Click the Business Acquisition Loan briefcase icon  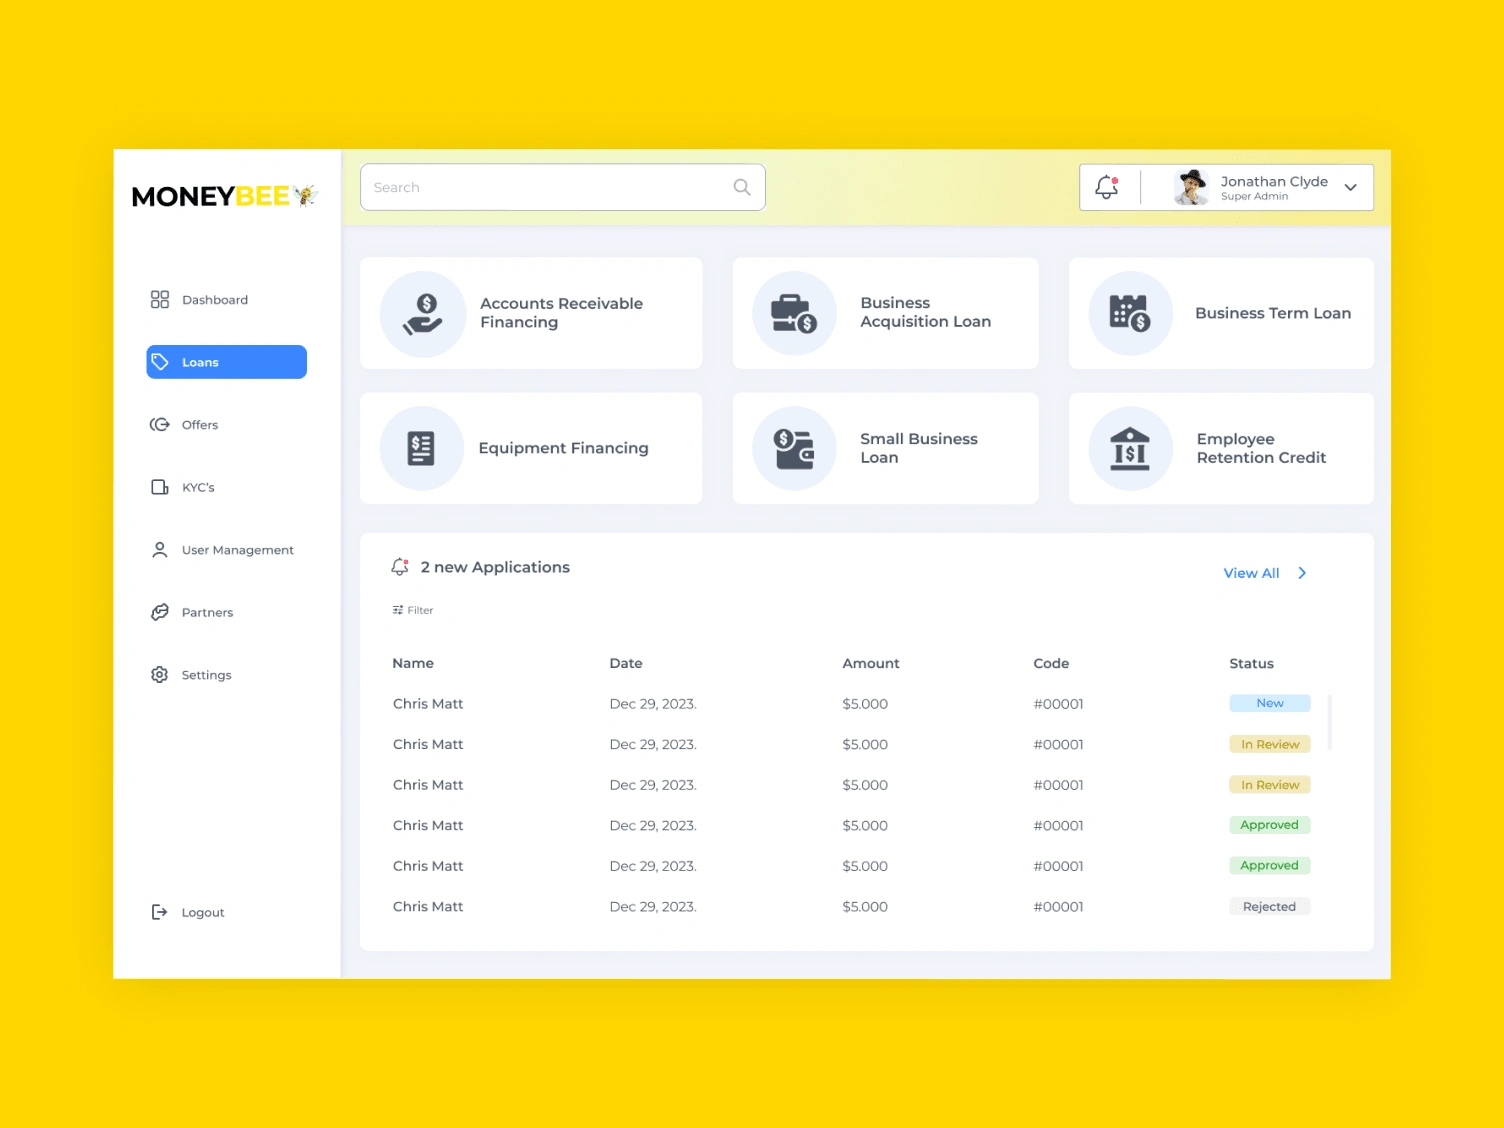[795, 314]
